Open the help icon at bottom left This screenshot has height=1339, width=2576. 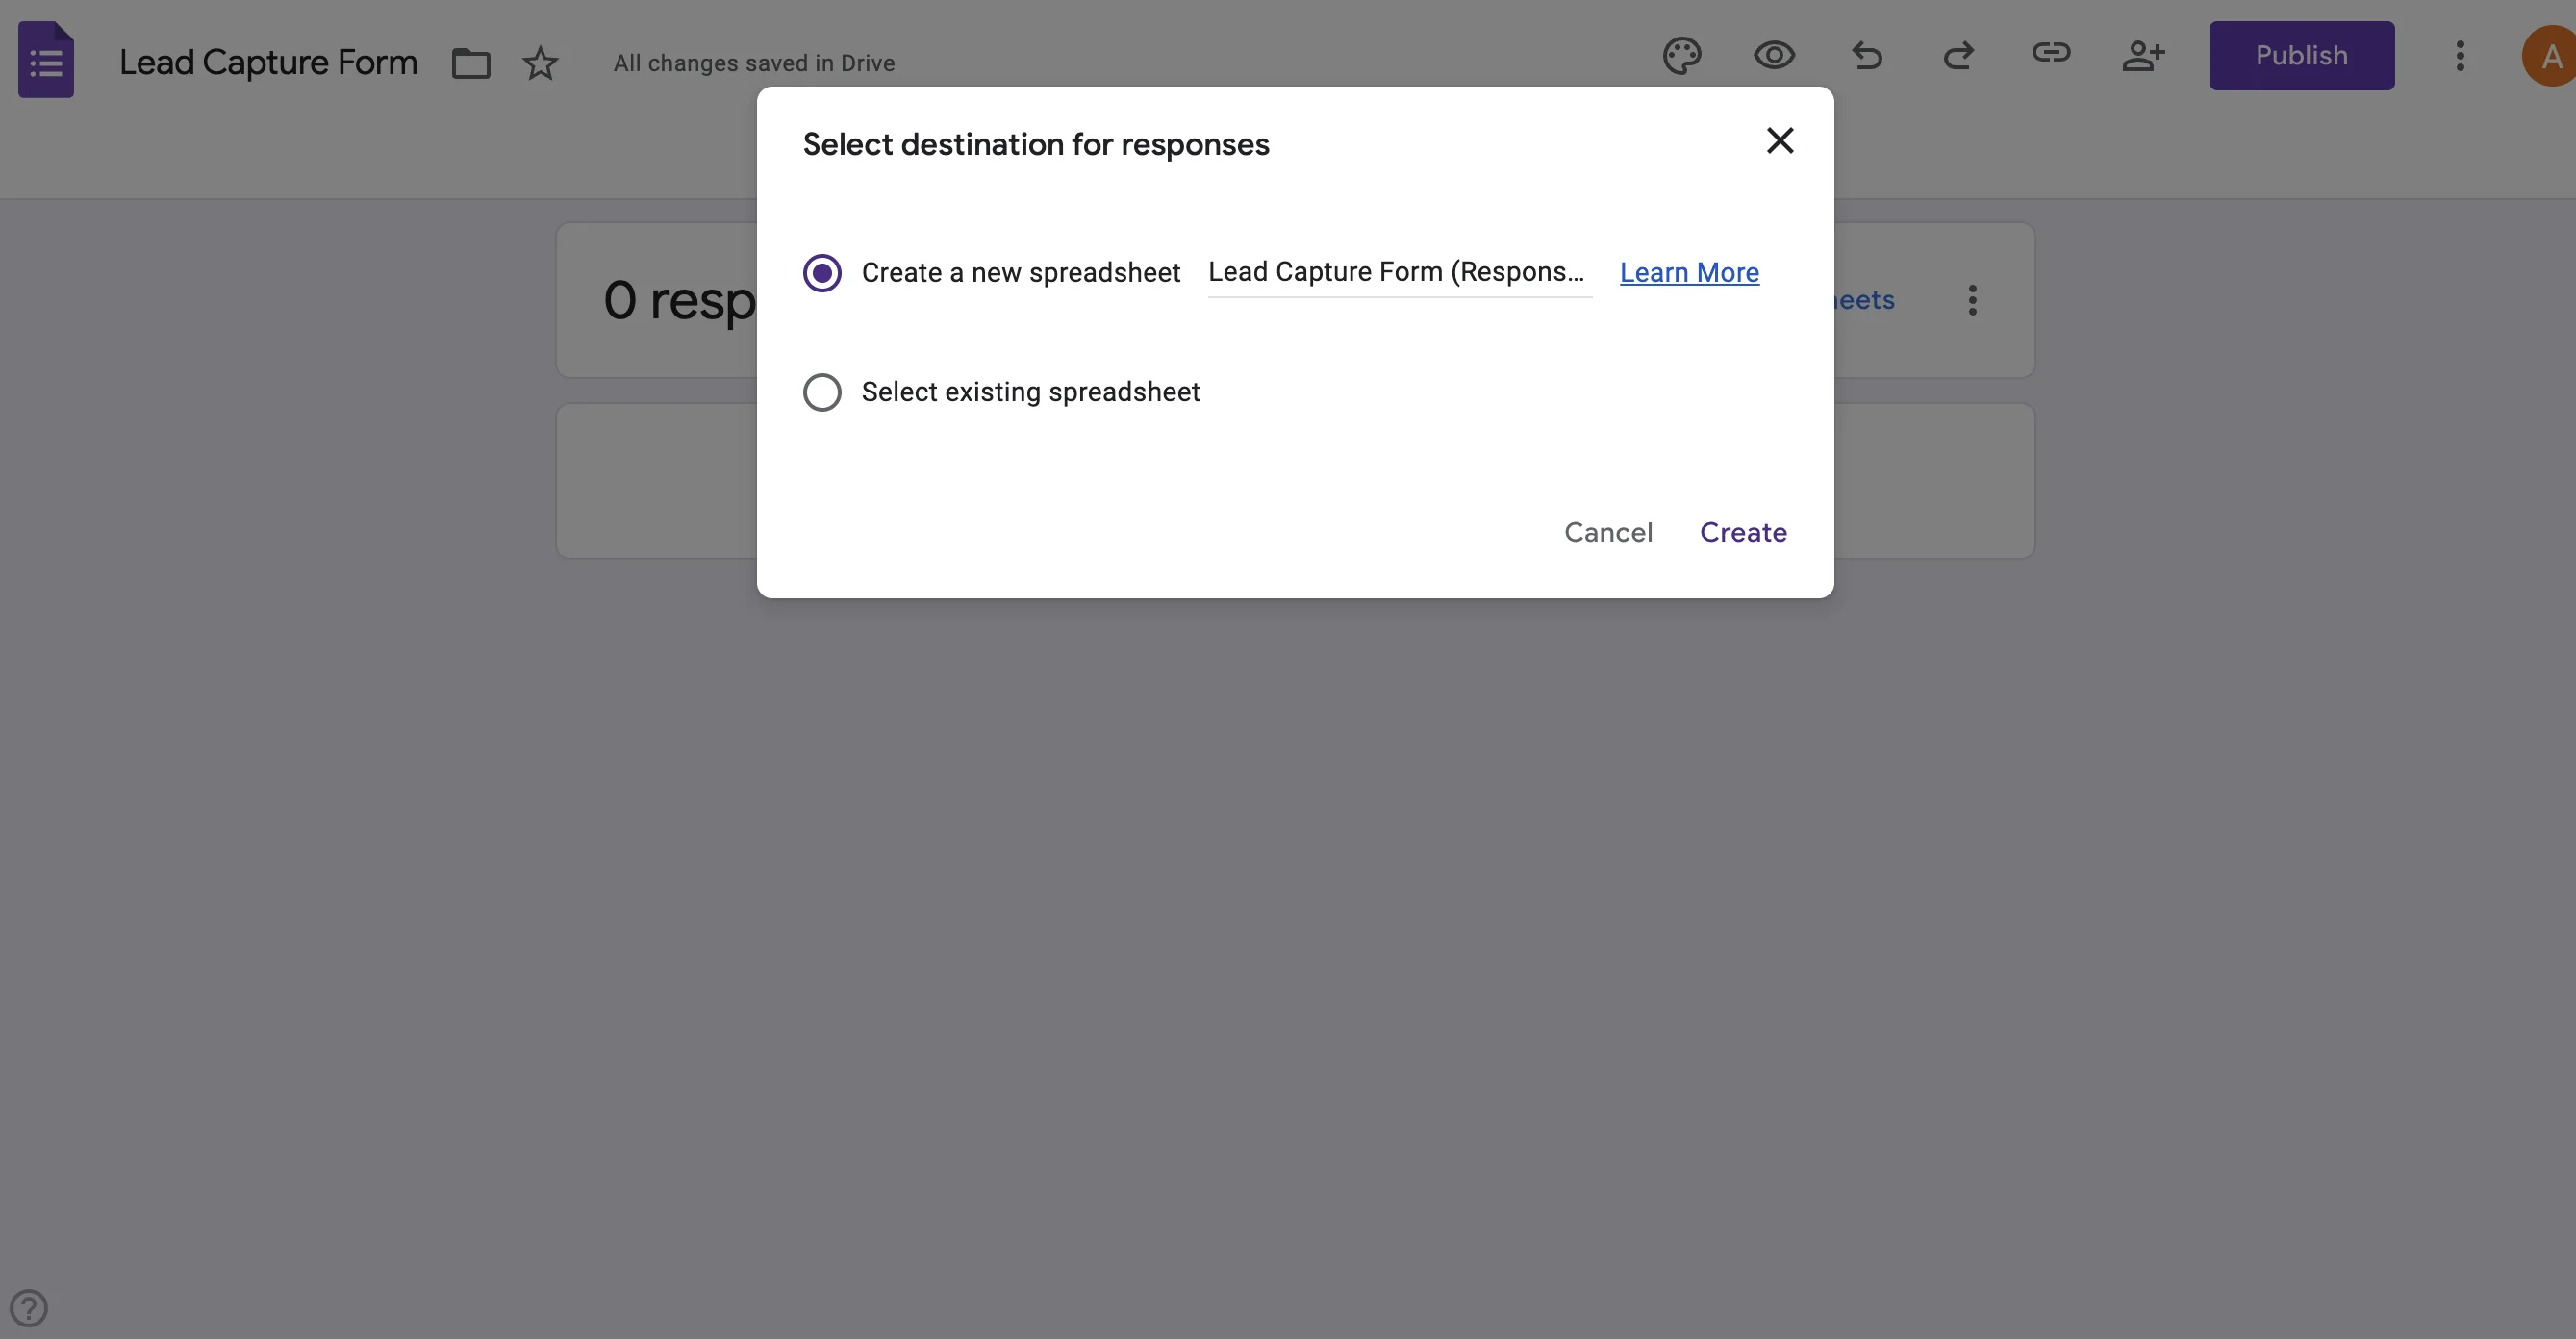[29, 1307]
